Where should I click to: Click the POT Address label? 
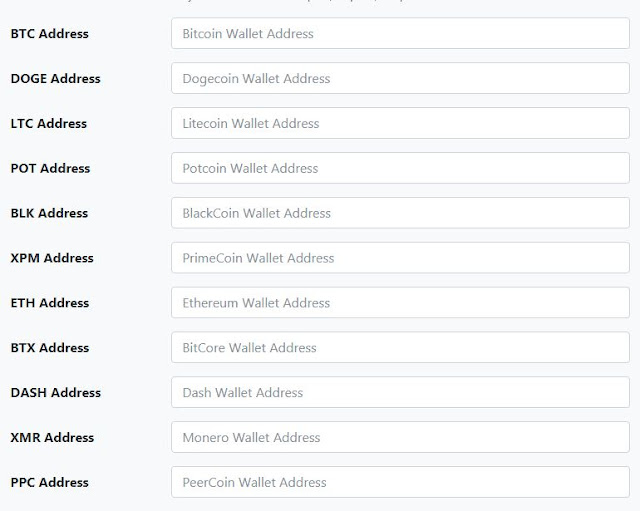coord(50,169)
